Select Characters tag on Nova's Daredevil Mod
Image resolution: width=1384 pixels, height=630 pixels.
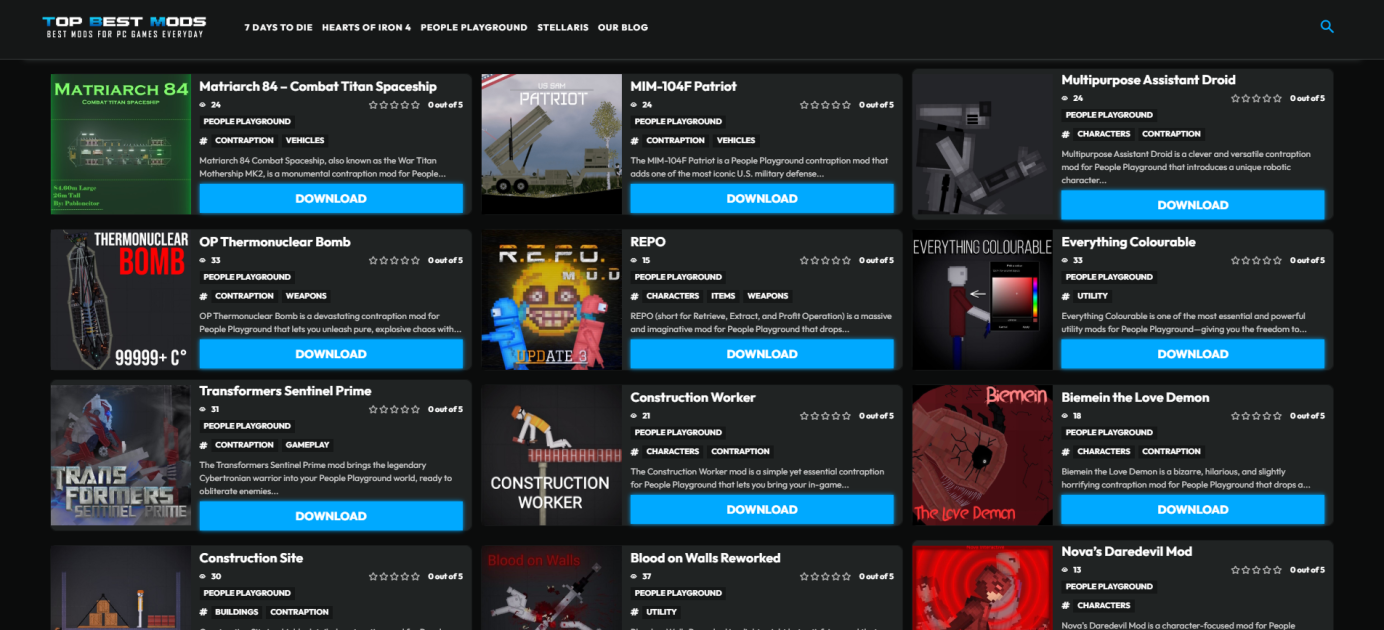pyautogui.click(x=1104, y=606)
